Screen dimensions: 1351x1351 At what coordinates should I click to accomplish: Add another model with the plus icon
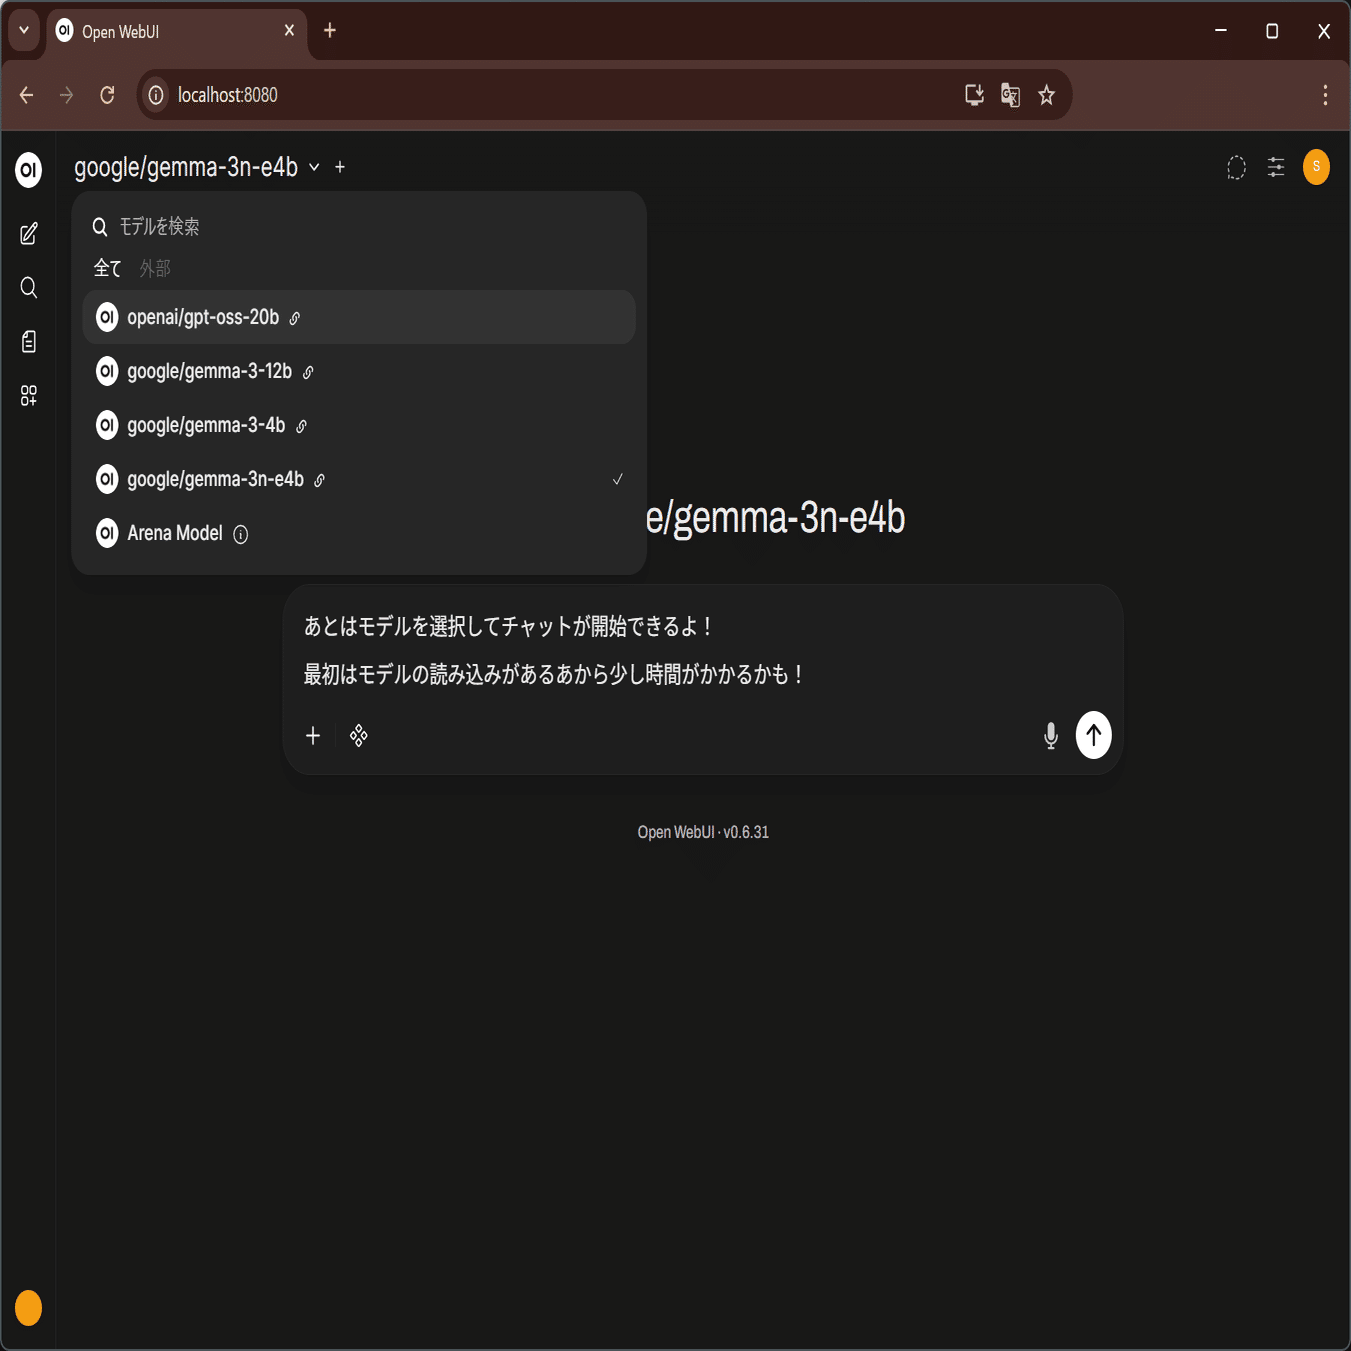(x=340, y=167)
